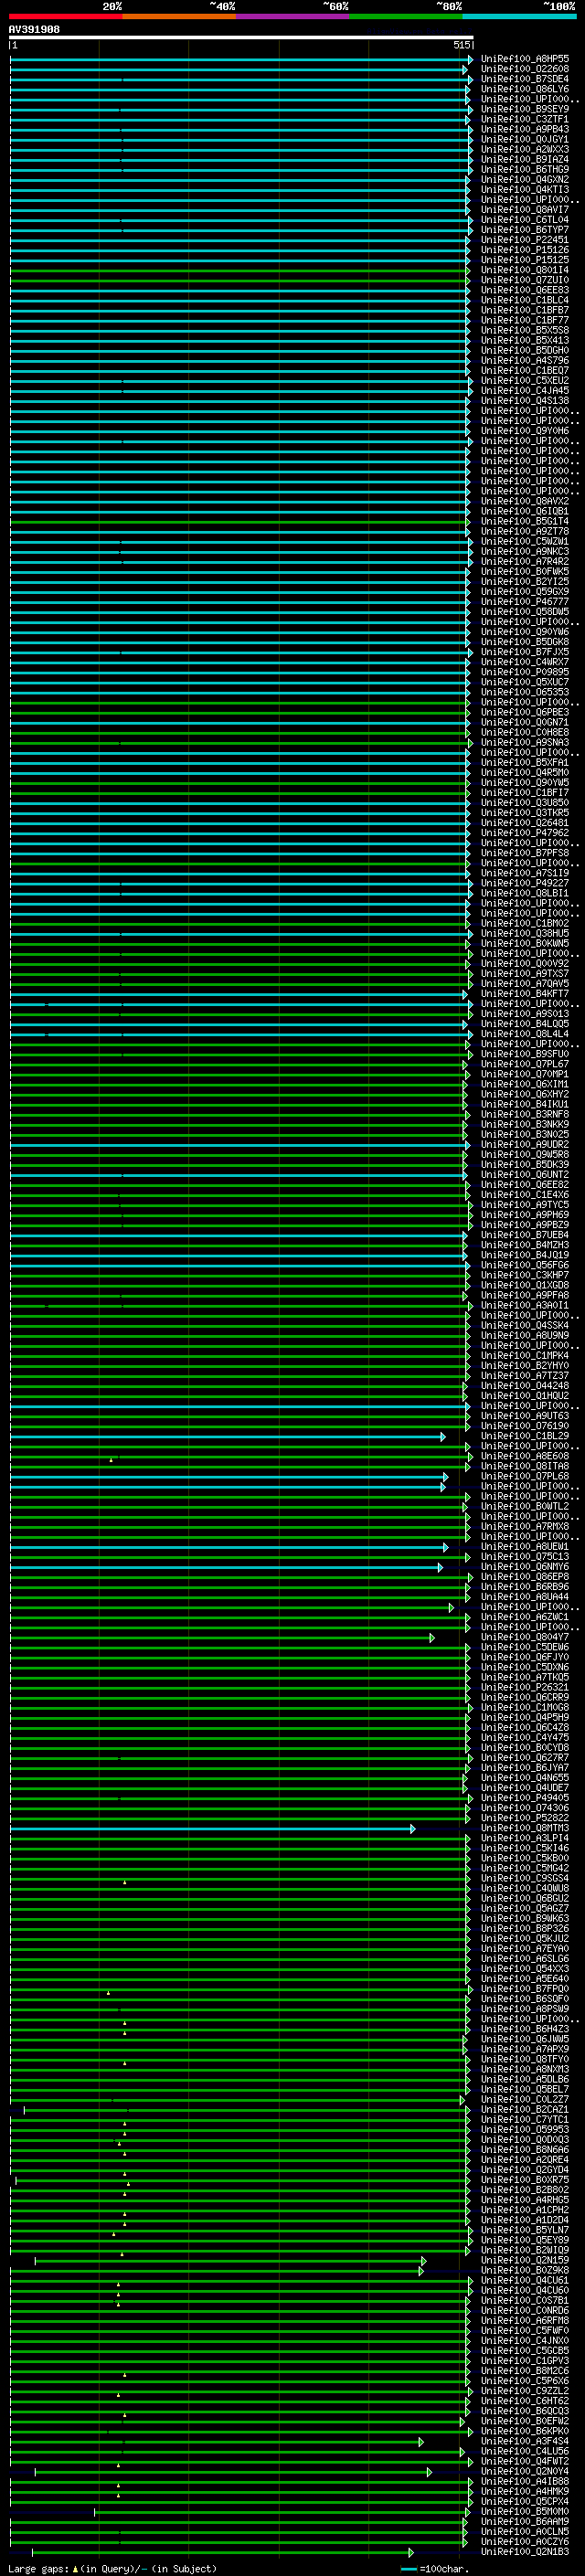Image resolution: width=585 pixels, height=2576 pixels.
Task: Open the UniRef100_Q801I4 hit label
Action: (525, 270)
